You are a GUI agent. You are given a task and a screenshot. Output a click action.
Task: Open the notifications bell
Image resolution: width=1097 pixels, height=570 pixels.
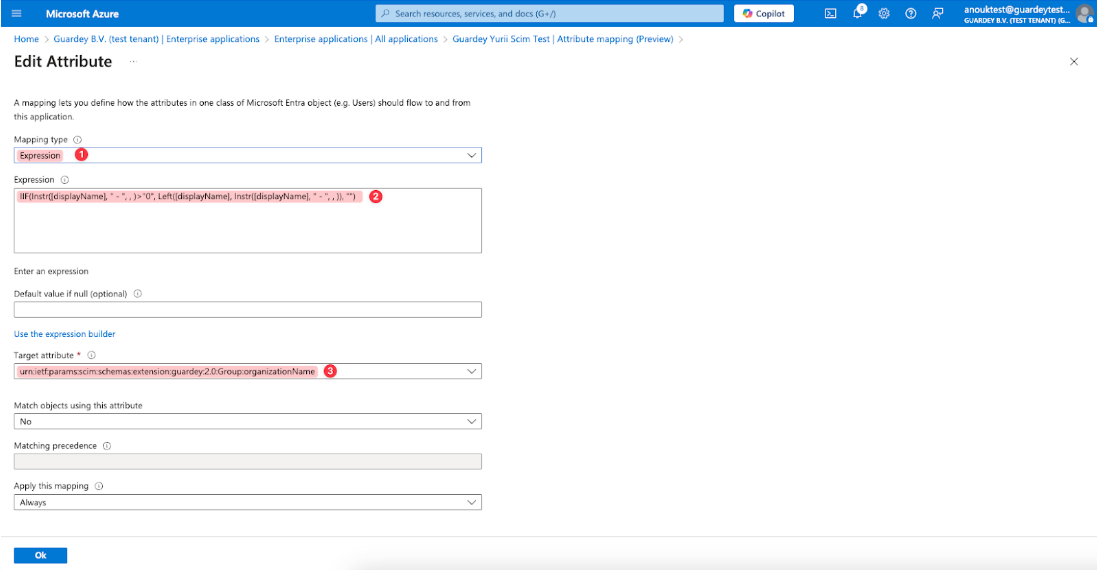click(857, 13)
